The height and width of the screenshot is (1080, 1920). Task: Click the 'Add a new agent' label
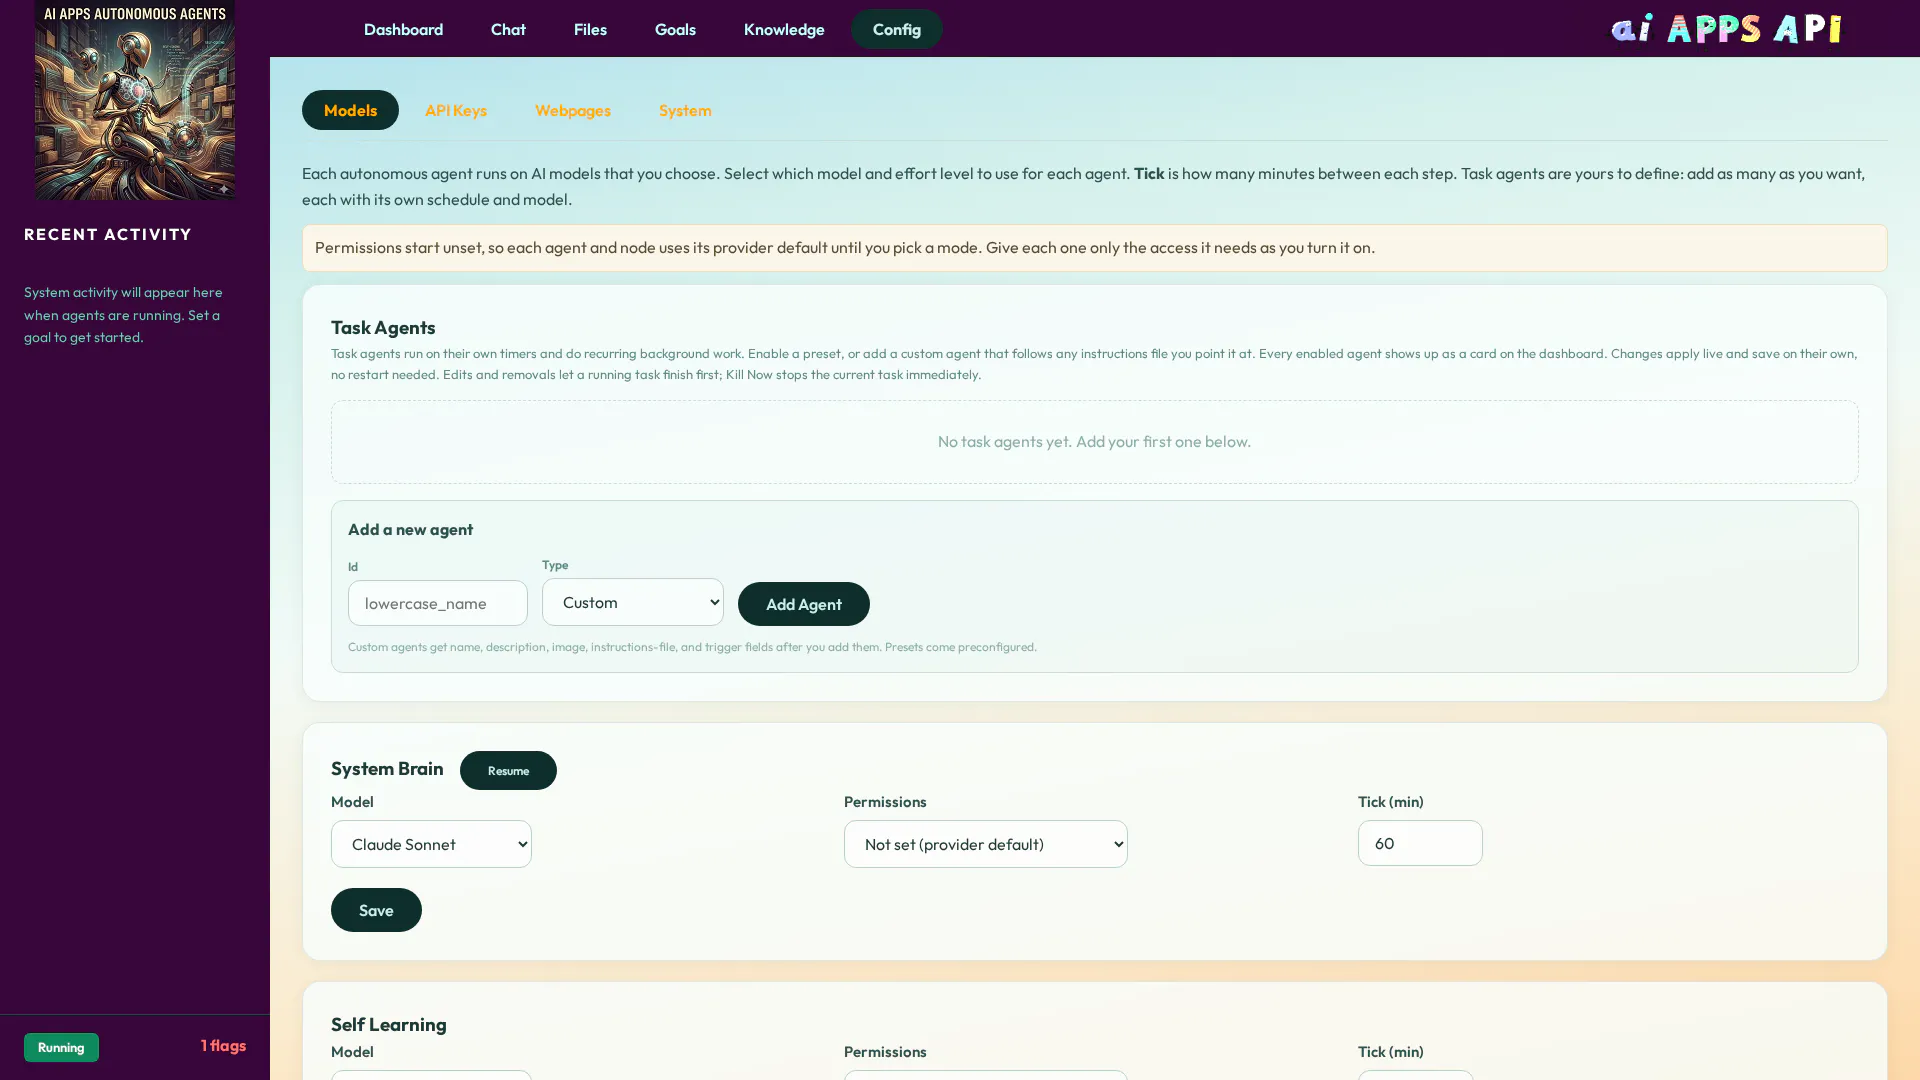tap(411, 529)
